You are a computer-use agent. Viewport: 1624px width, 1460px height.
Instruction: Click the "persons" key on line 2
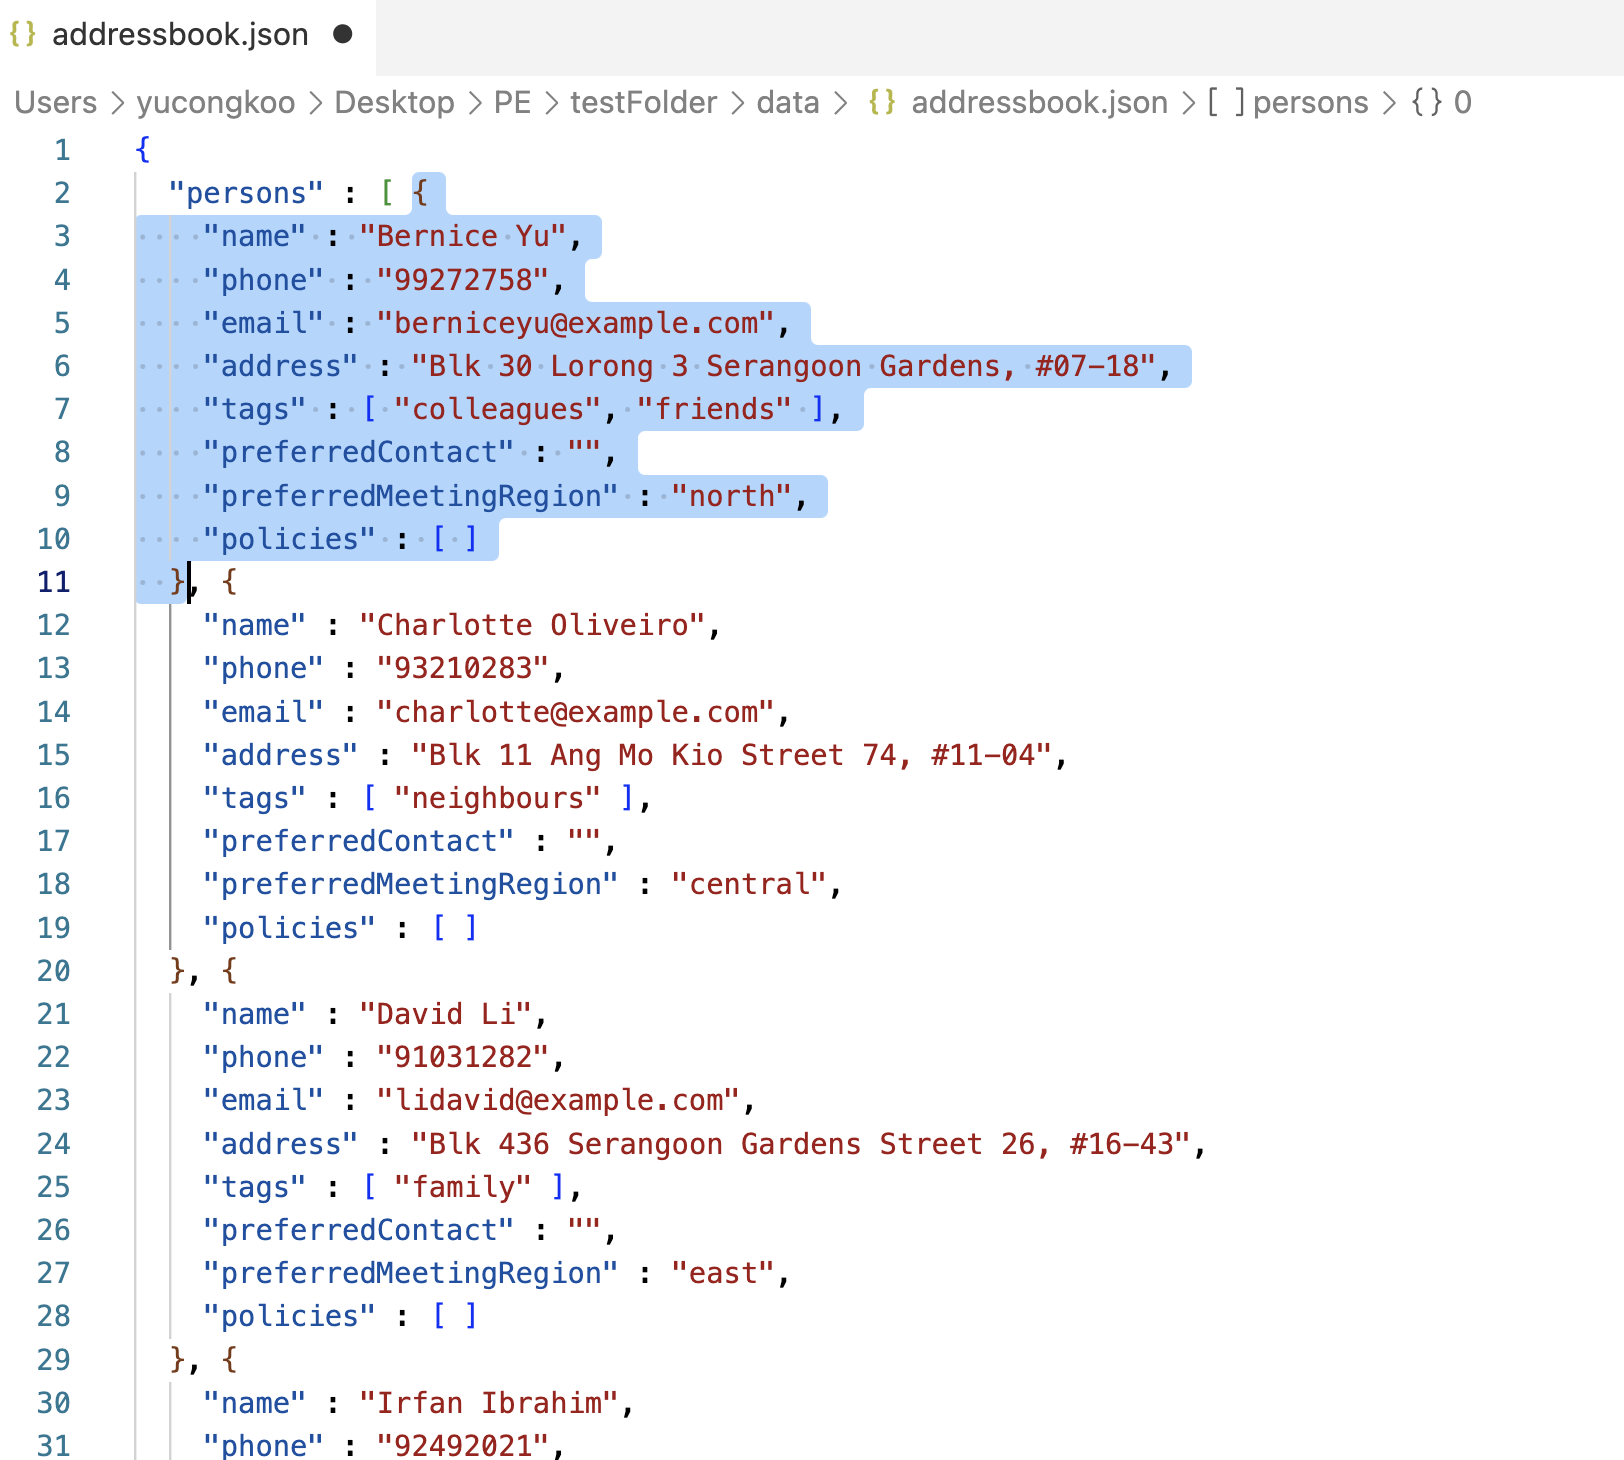coord(246,193)
